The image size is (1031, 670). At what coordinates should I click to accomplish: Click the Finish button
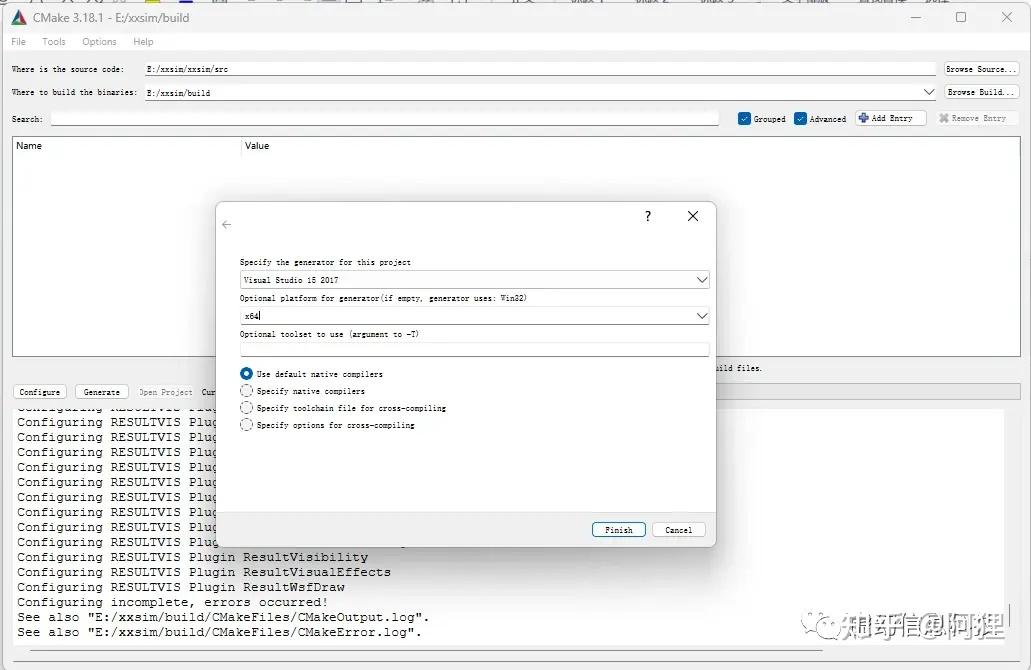(x=618, y=529)
